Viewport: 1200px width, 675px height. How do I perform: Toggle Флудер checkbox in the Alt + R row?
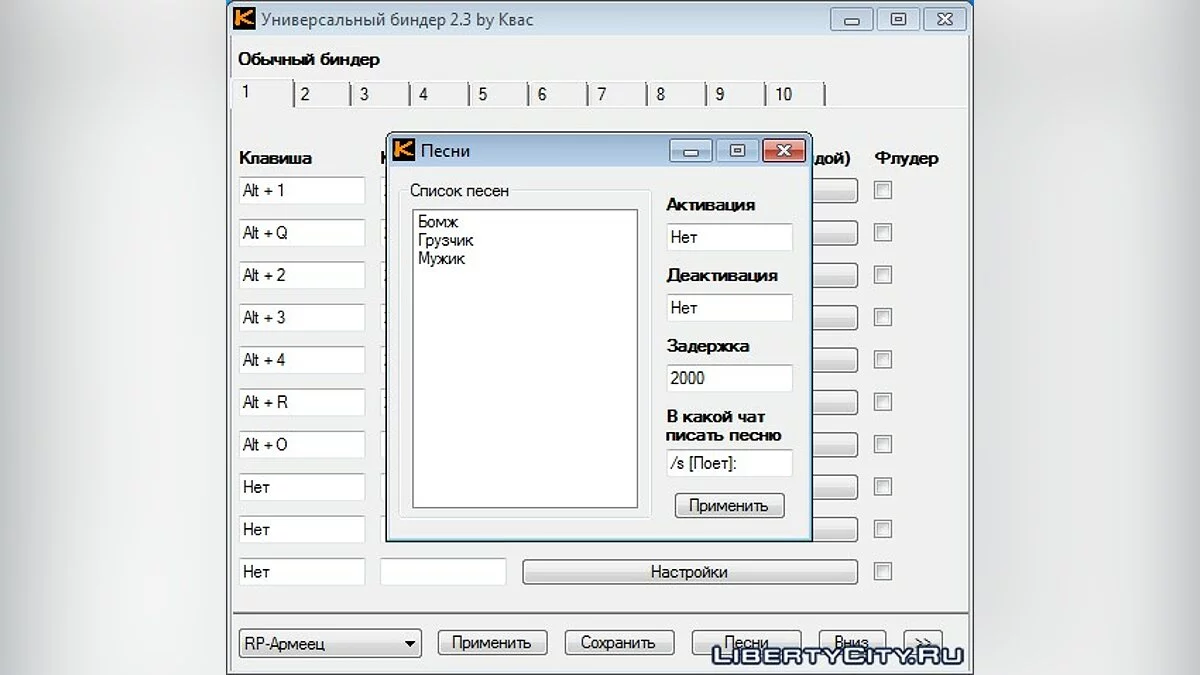tap(883, 402)
